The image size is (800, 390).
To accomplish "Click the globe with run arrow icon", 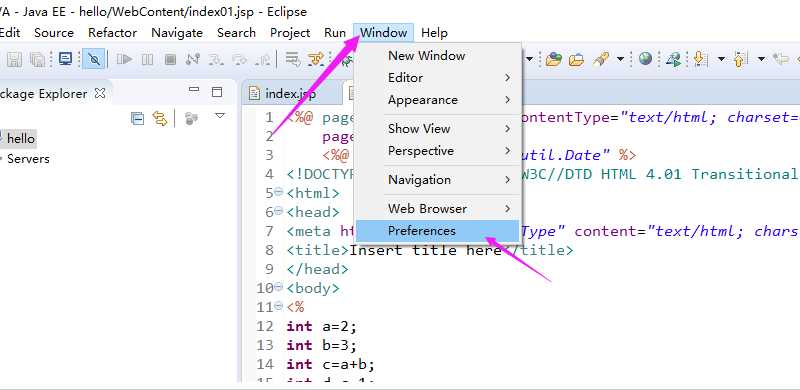I will point(673,59).
